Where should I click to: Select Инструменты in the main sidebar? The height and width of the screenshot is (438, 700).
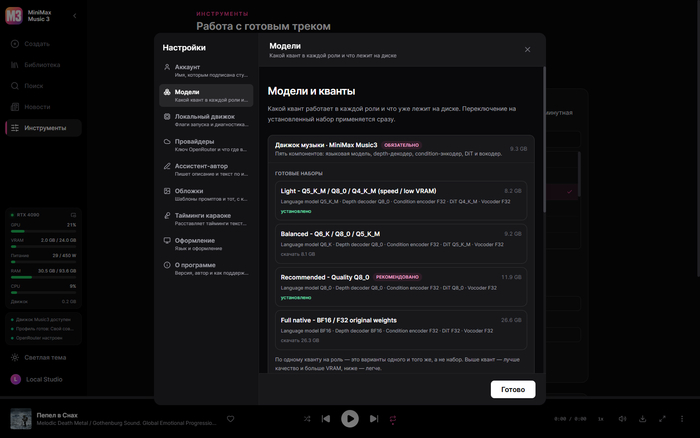tap(43, 128)
